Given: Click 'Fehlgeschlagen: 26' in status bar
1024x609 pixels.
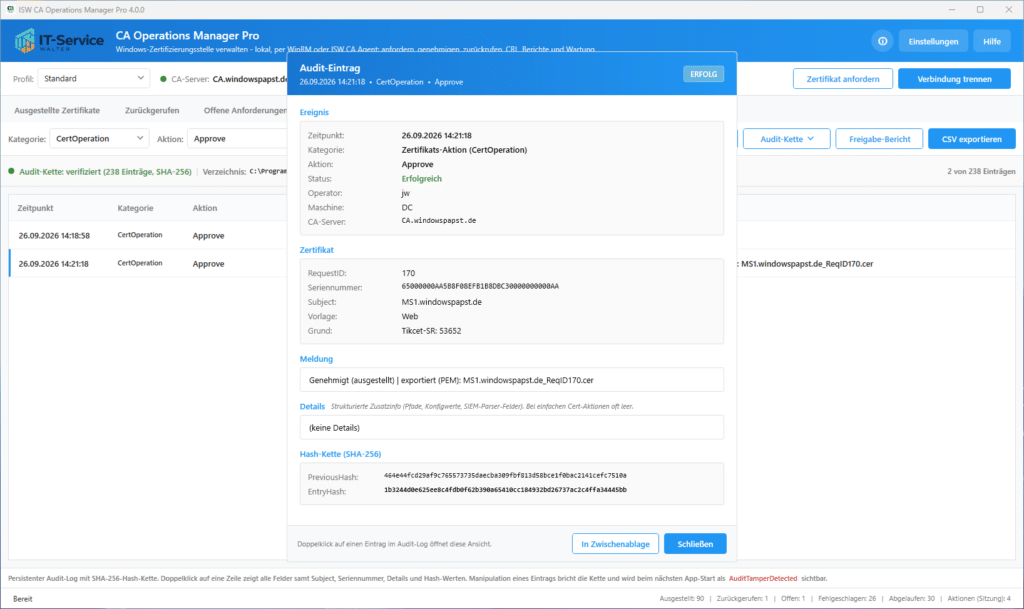Looking at the screenshot, I should 847,598.
